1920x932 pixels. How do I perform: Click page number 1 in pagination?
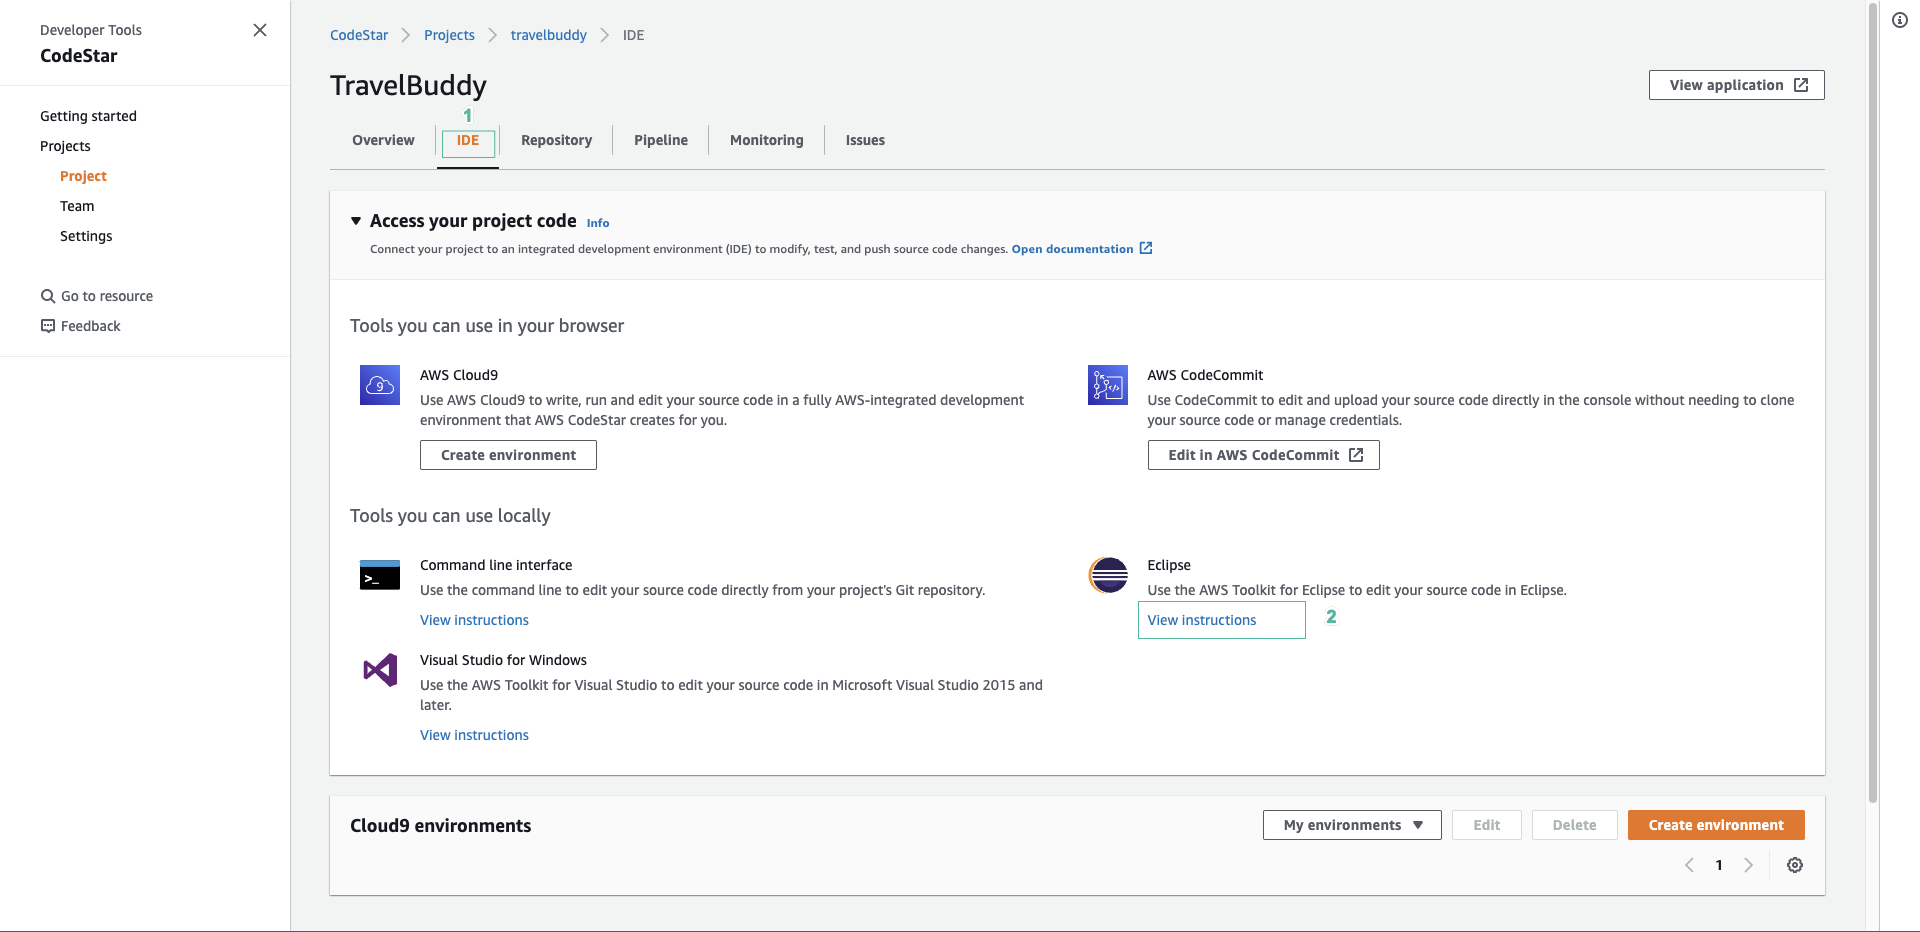click(x=1719, y=865)
